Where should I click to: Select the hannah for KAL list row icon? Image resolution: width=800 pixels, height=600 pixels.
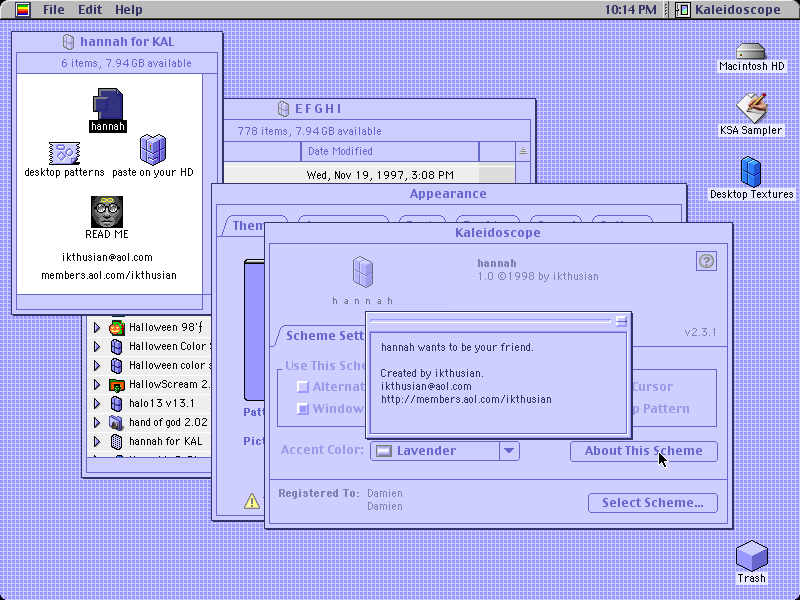pyautogui.click(x=117, y=441)
